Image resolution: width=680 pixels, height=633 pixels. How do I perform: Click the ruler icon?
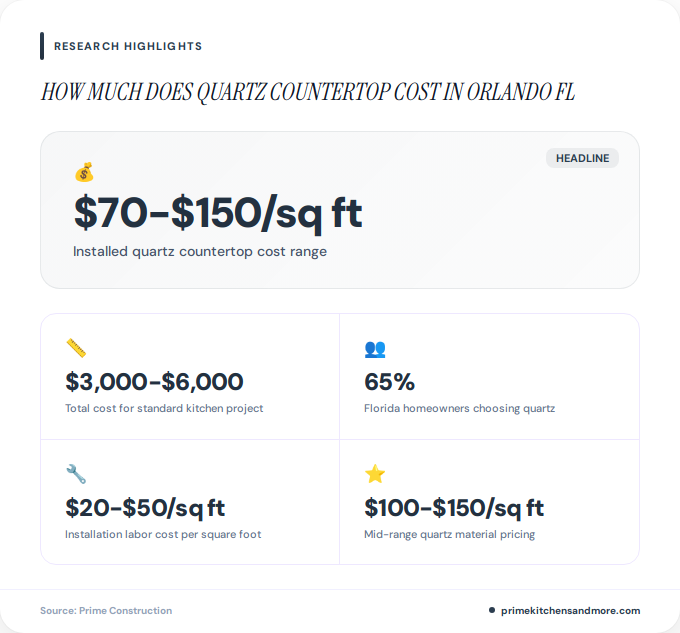click(76, 348)
